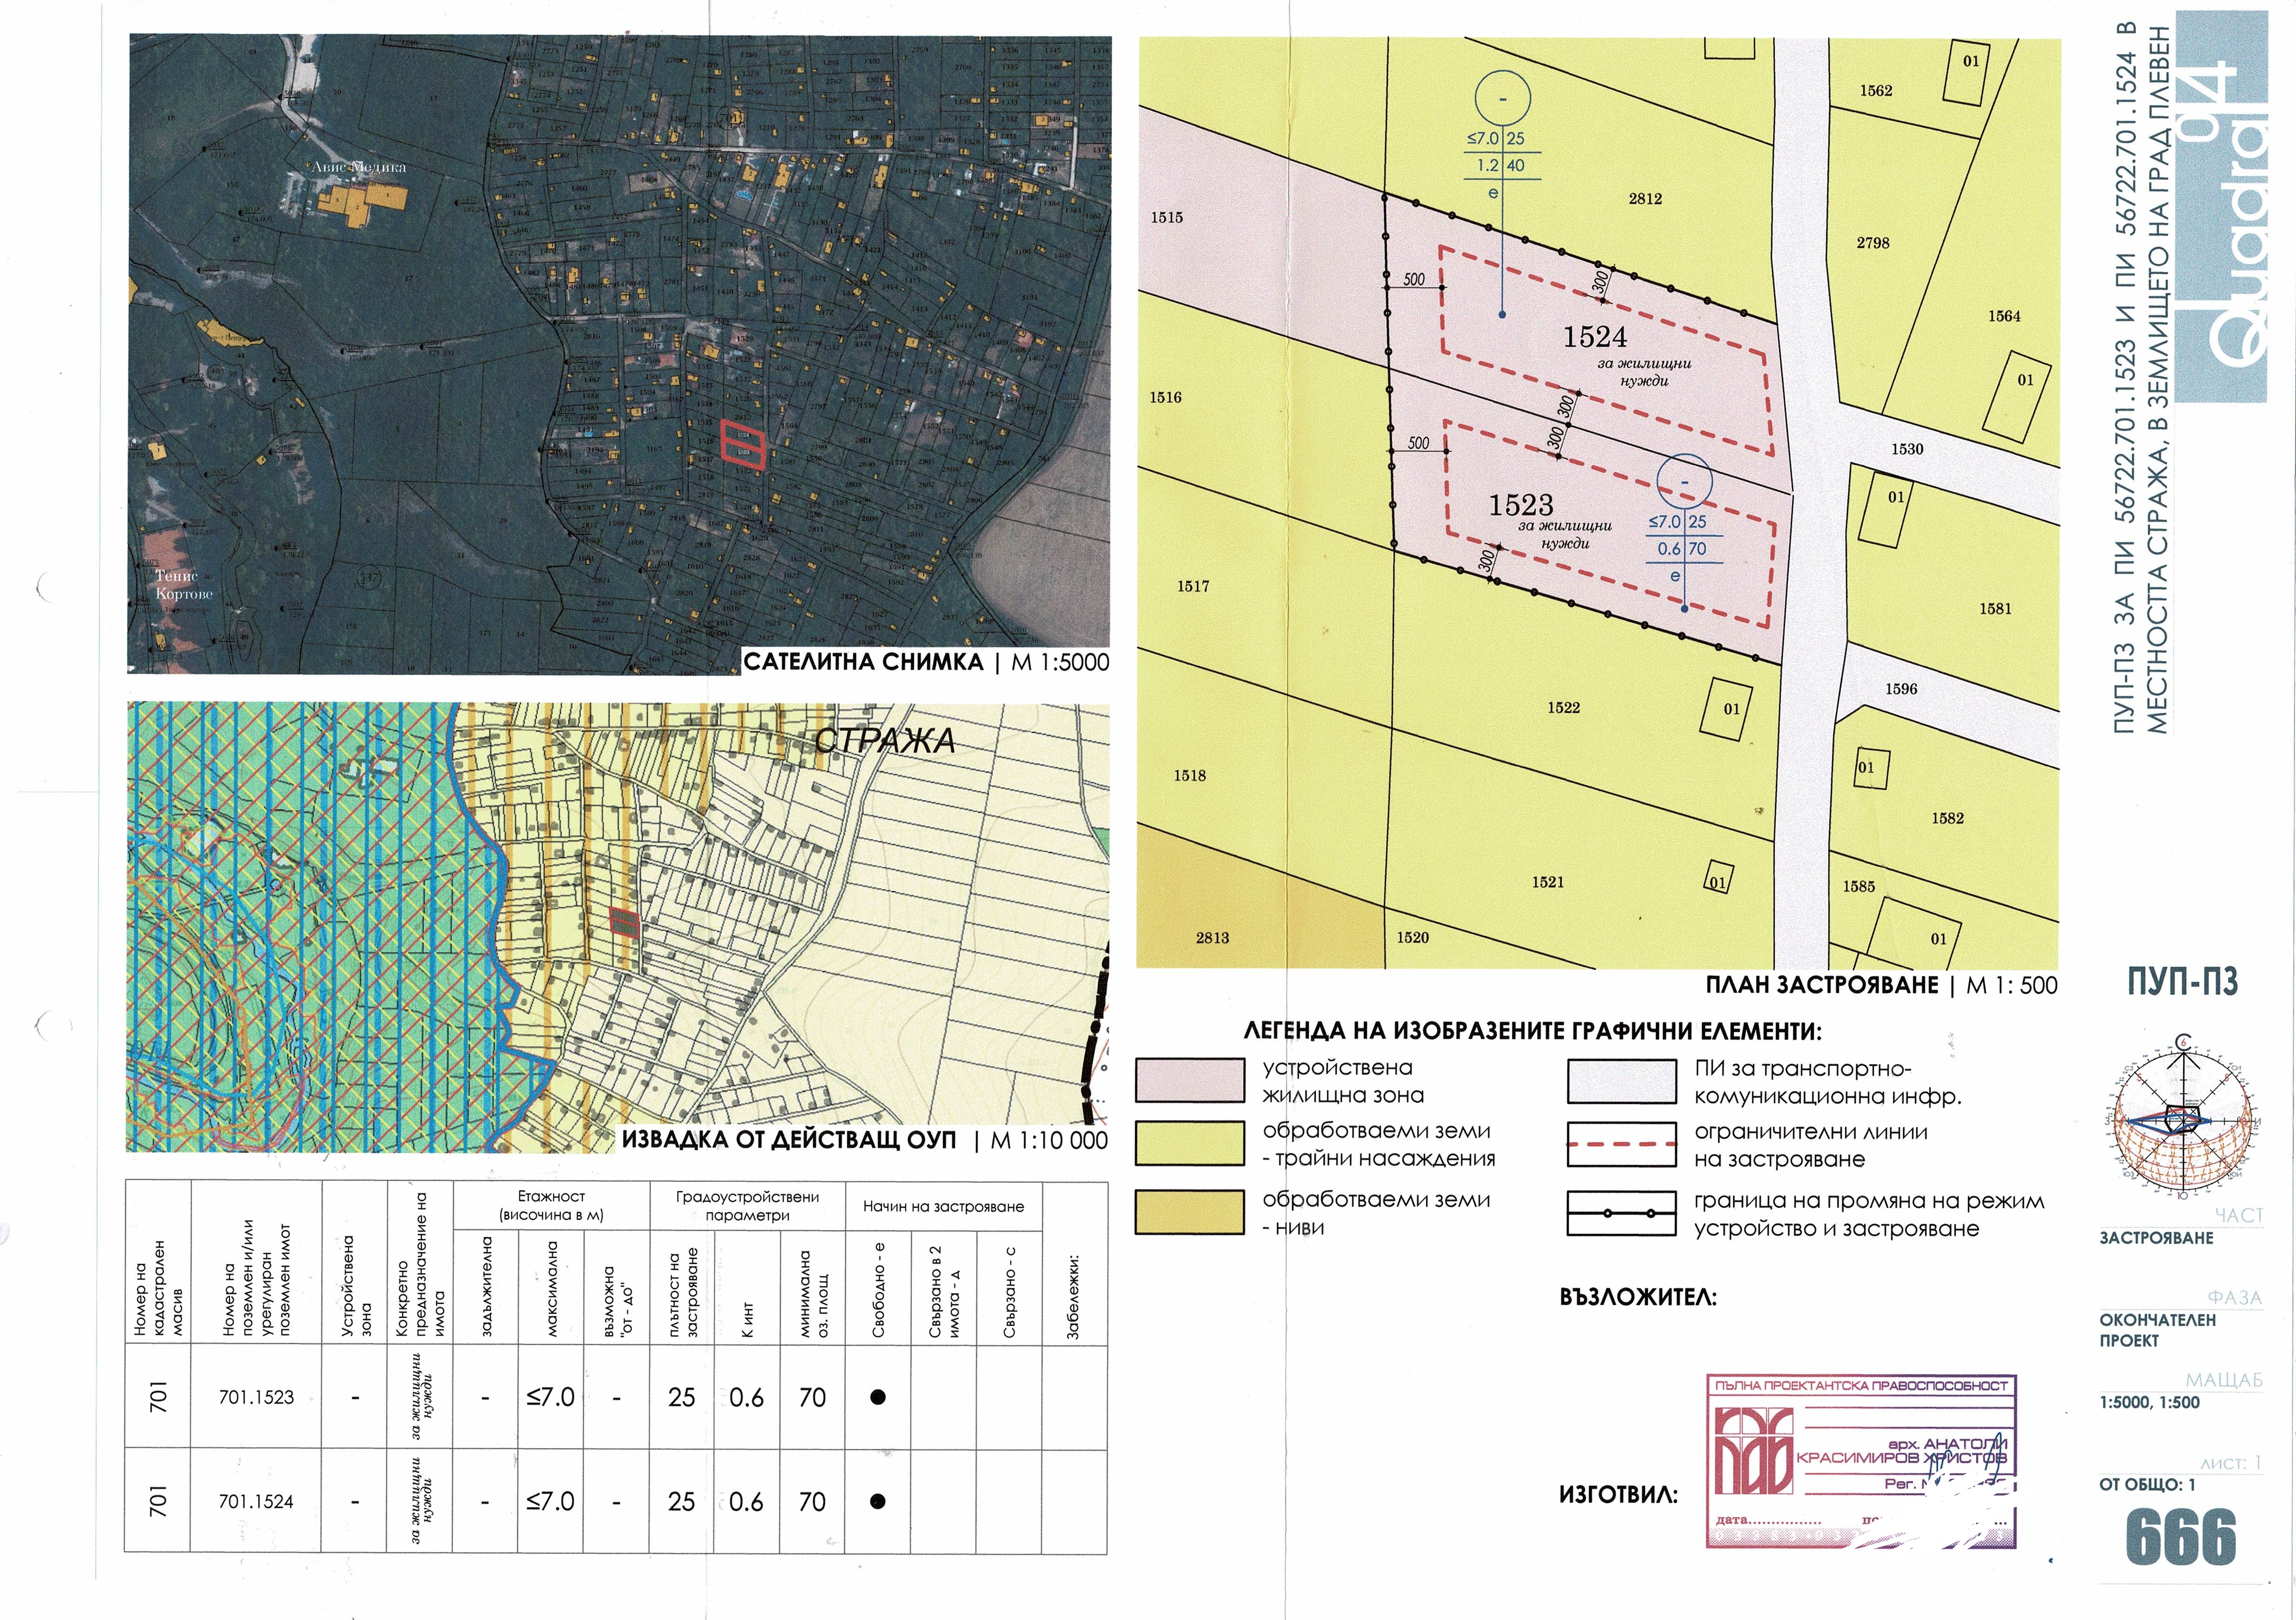The image size is (2296, 1620).
Task: Click the '701.1523' table cell
Action: click(x=256, y=1397)
